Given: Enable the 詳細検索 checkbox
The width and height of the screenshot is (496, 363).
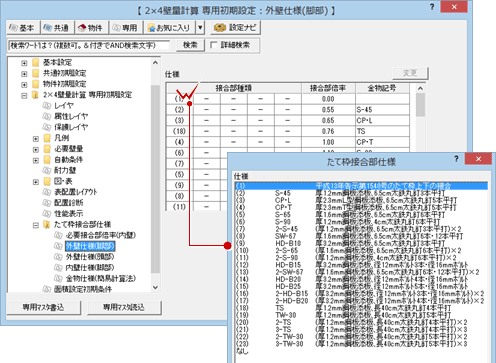Looking at the screenshot, I should point(214,45).
